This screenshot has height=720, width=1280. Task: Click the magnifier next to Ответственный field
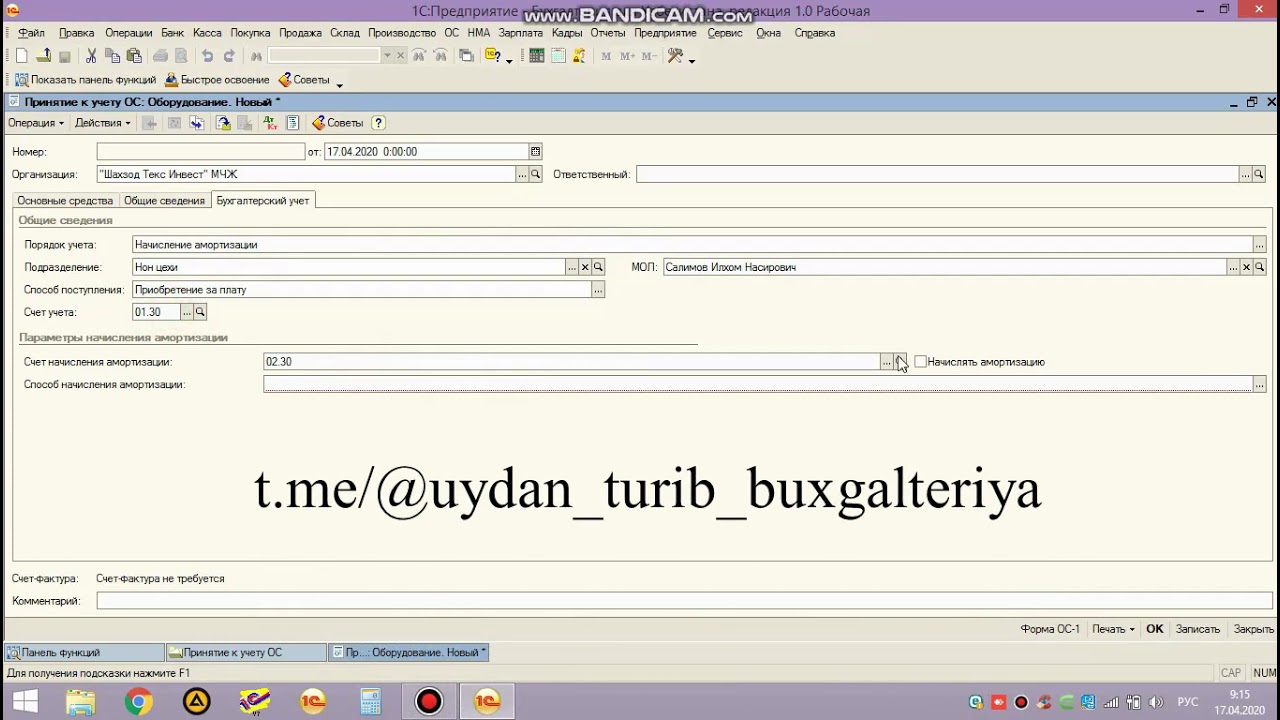coord(1259,174)
